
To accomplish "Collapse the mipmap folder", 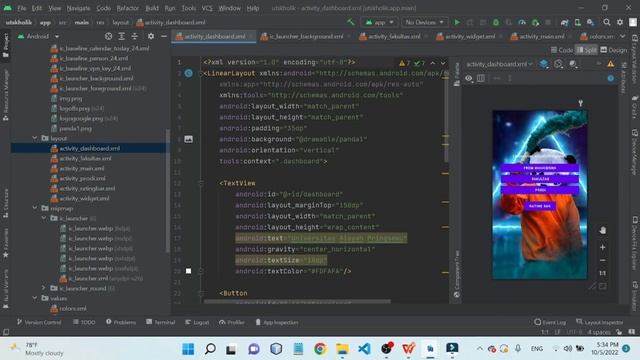I will [35, 208].
